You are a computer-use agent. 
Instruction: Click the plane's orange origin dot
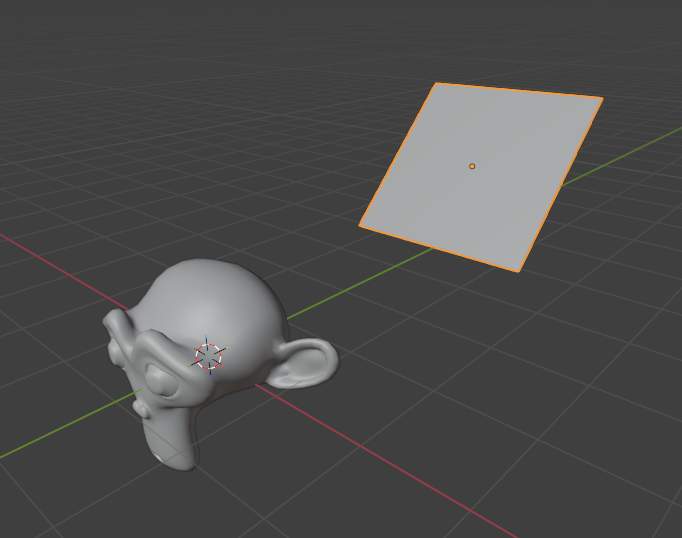[x=472, y=166]
